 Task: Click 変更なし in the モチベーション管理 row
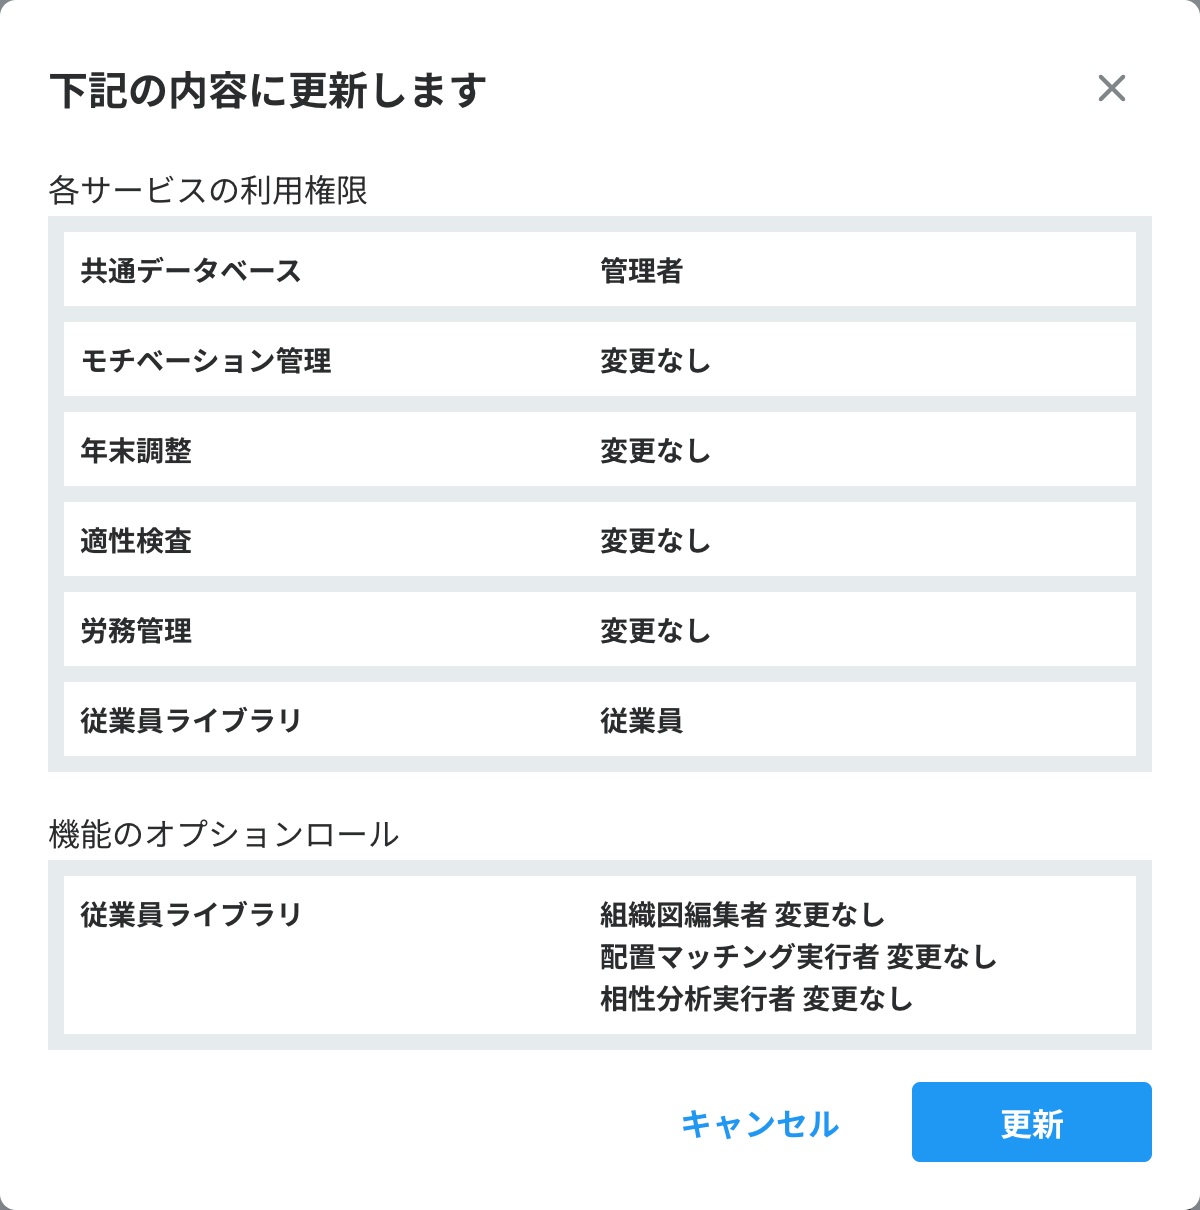(655, 361)
